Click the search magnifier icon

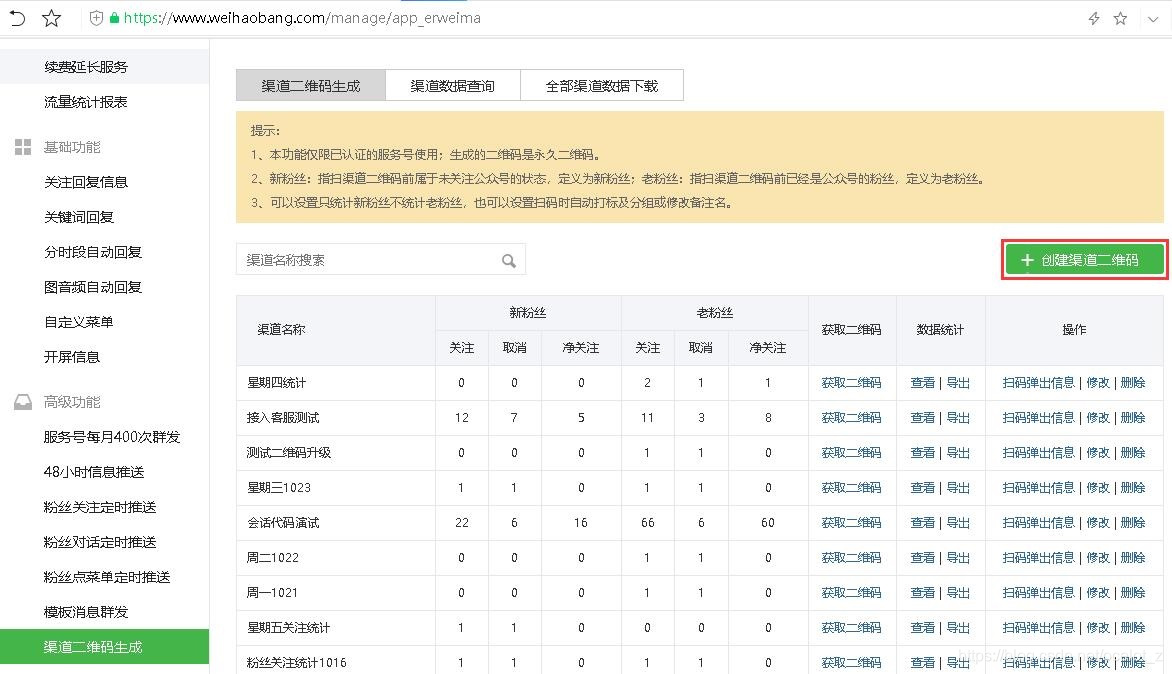[509, 260]
